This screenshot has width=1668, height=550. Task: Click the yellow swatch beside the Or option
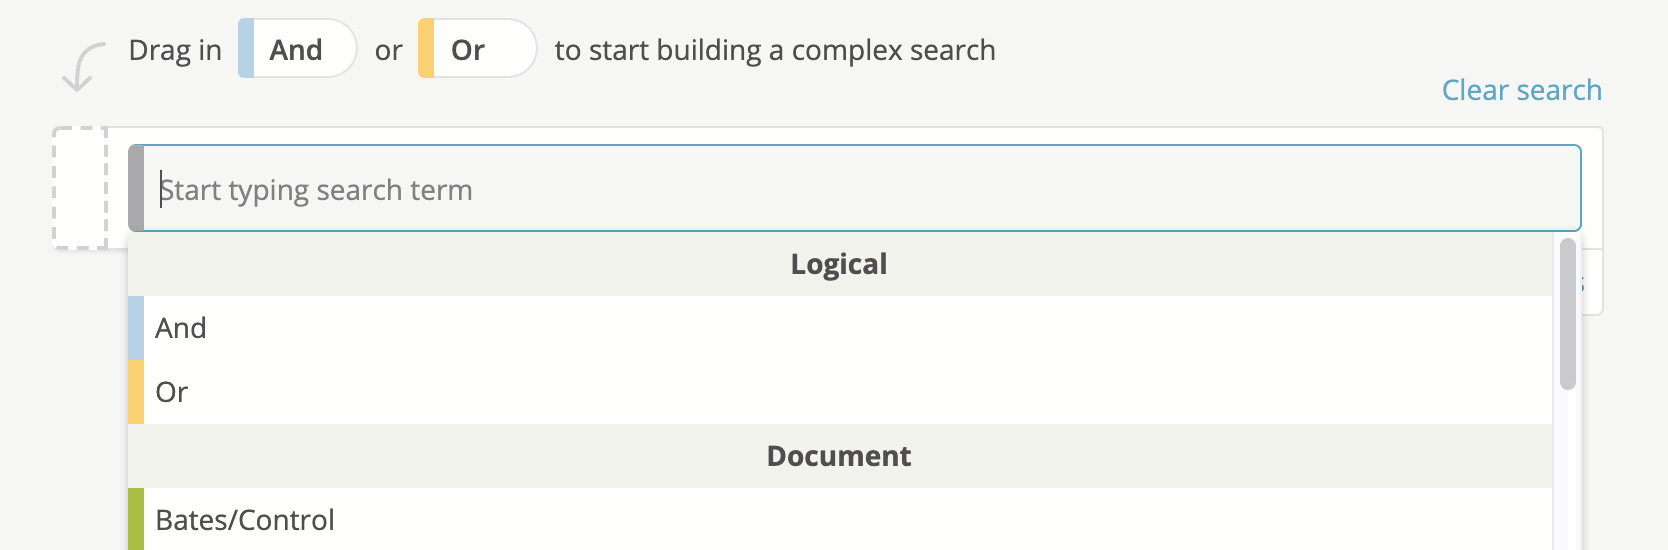136,392
